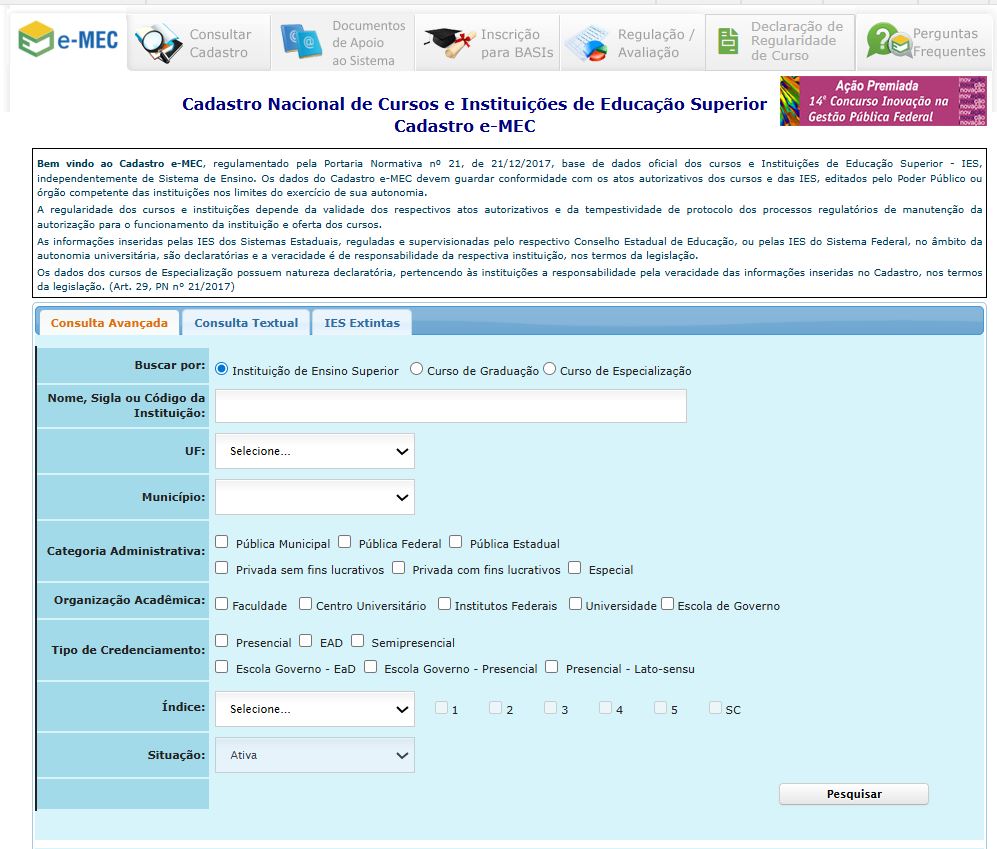Open the Ação Premiada banner

883,101
